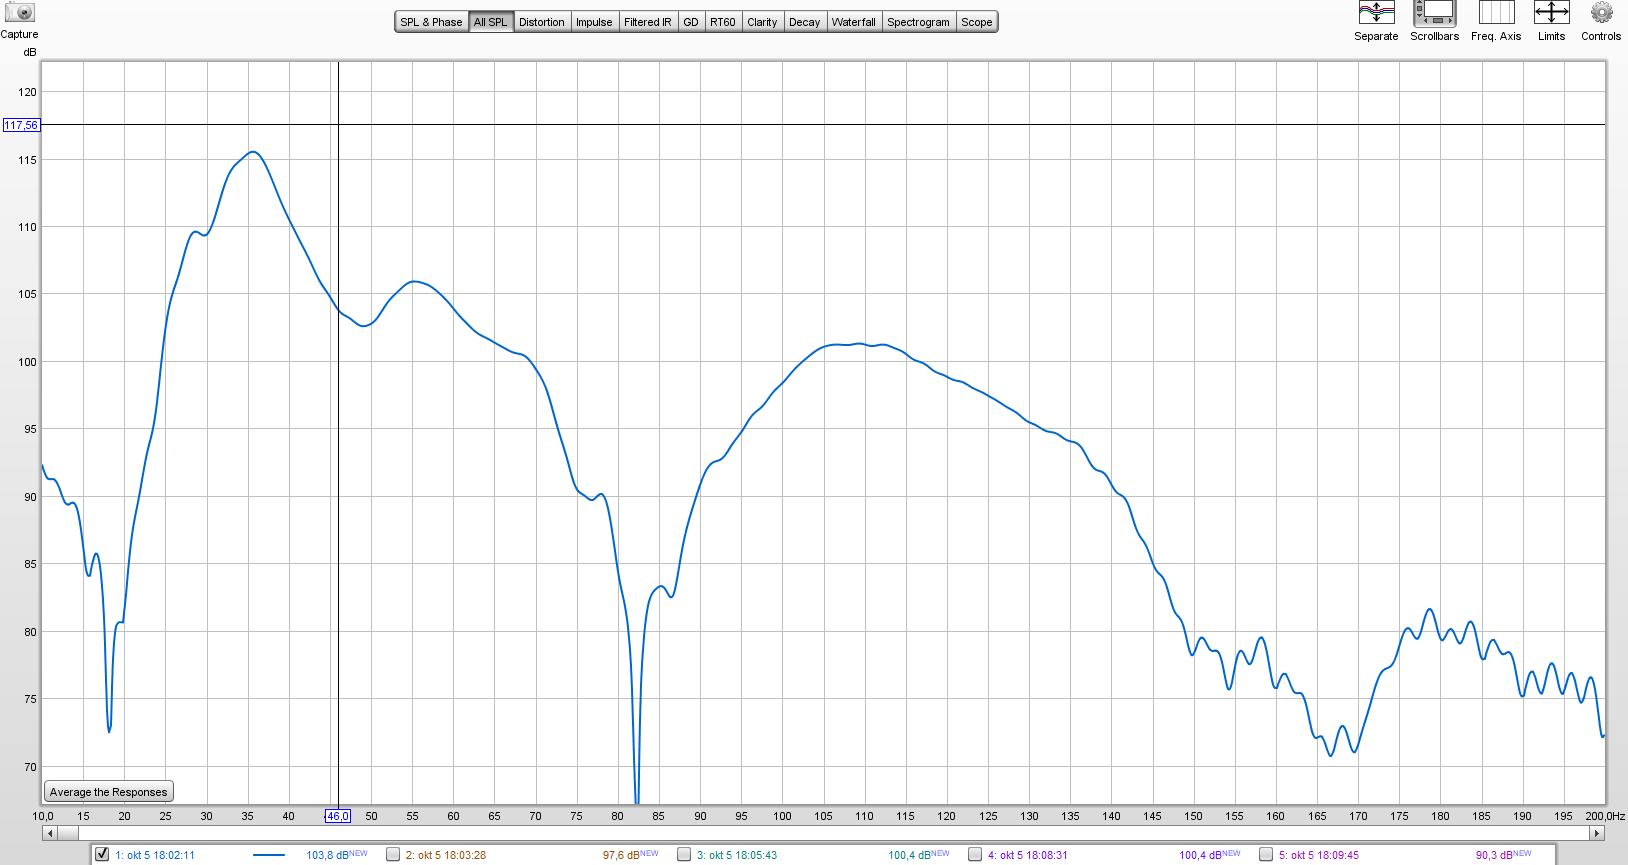Click the 100,4 dB value of measurement 4
This screenshot has height=865, width=1628.
[x=1201, y=855]
